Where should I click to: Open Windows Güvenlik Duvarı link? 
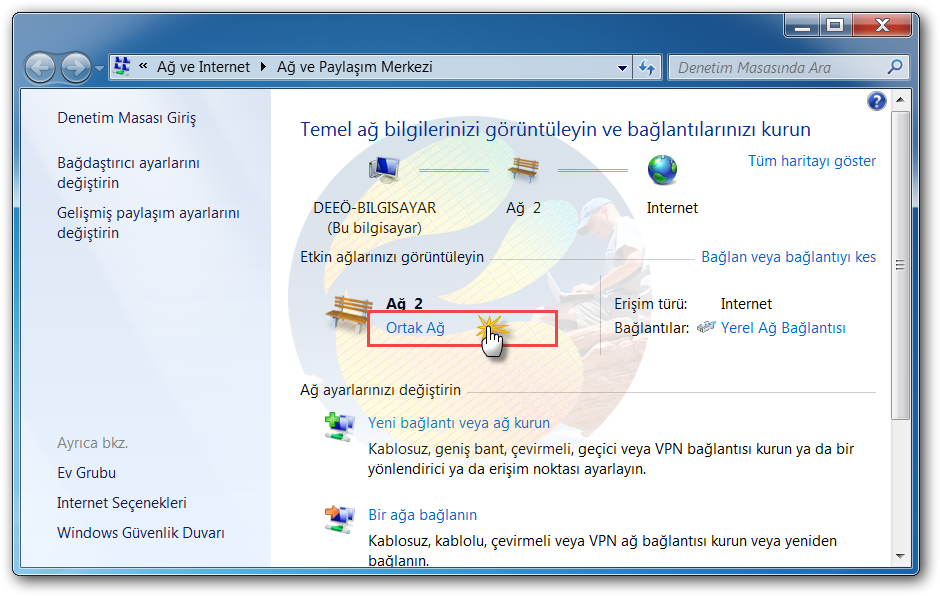pyautogui.click(x=141, y=533)
